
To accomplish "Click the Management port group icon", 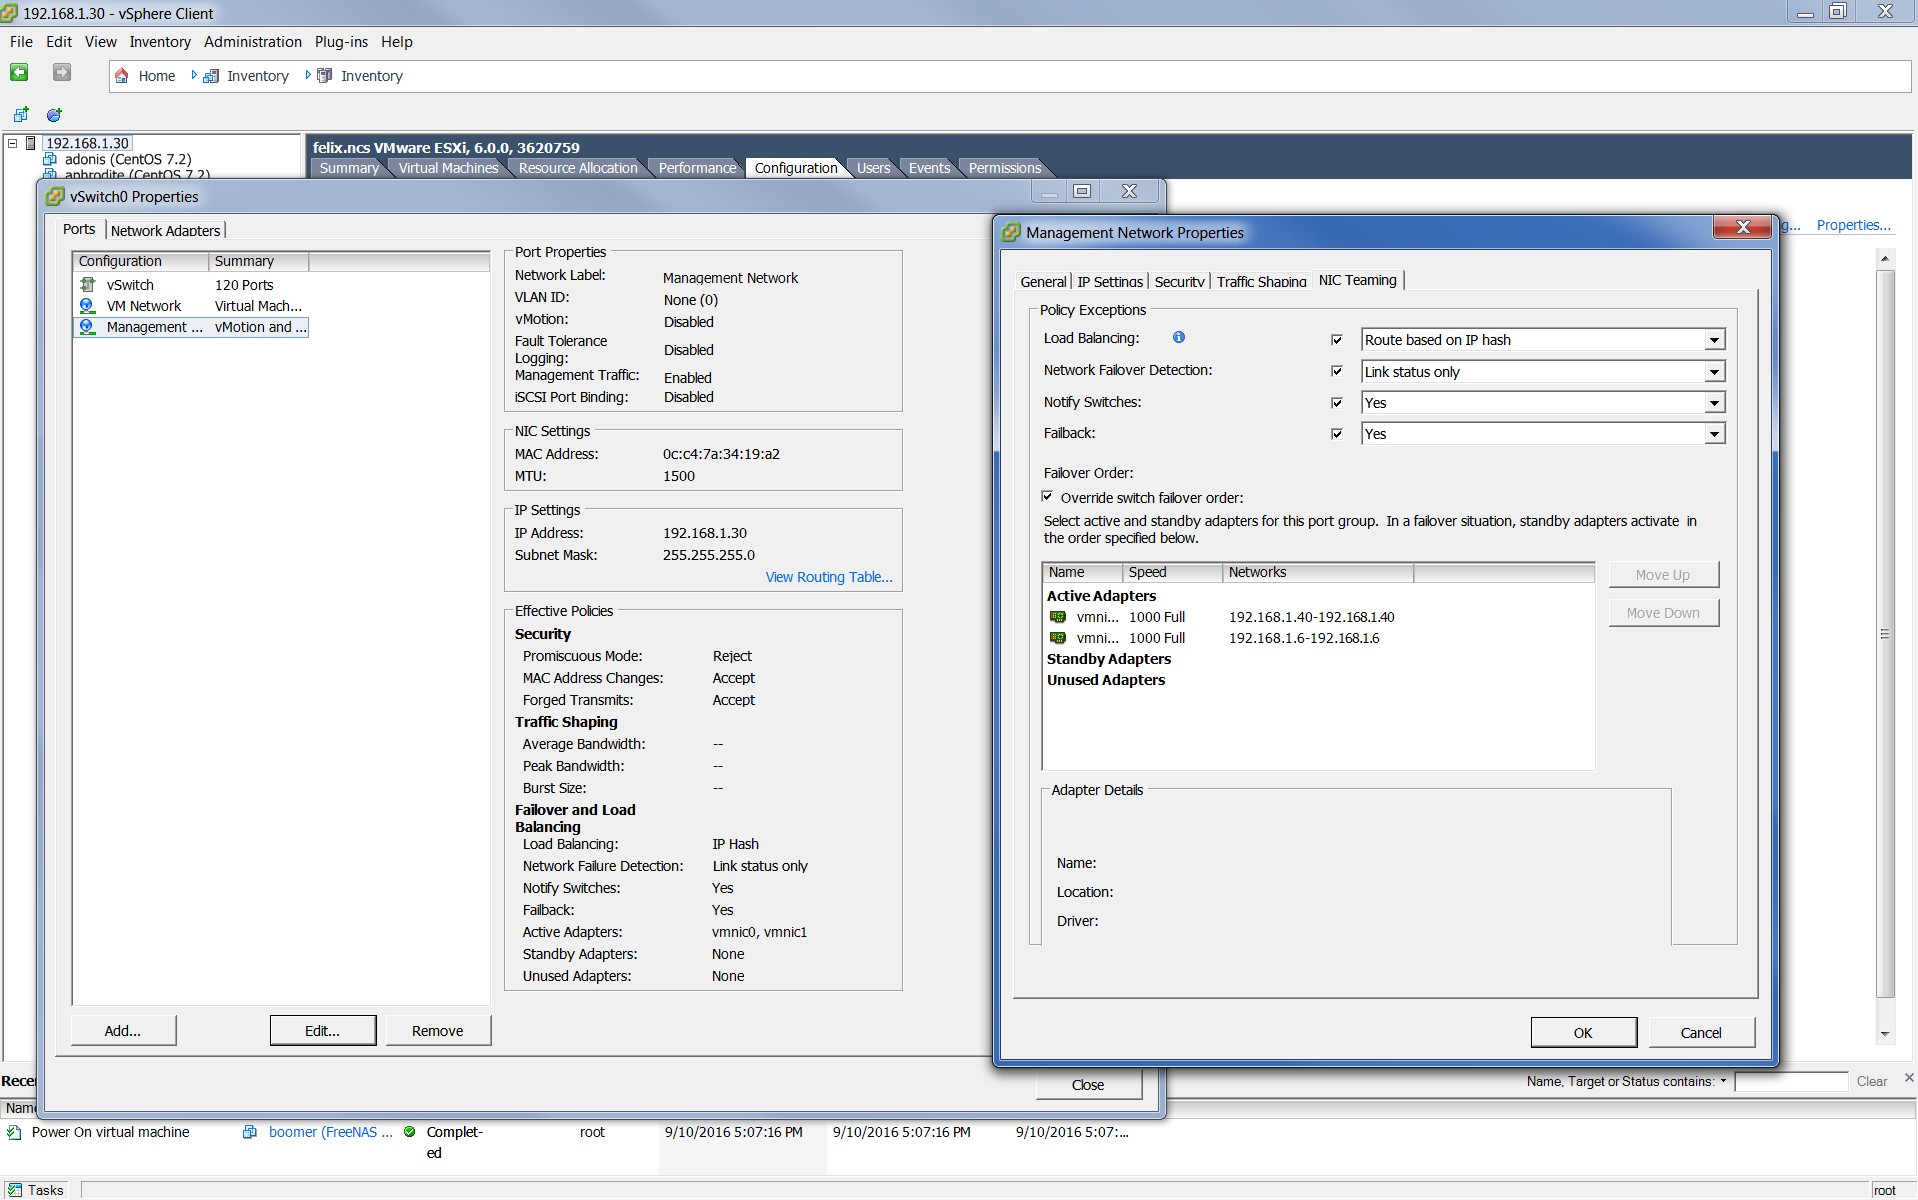I will pyautogui.click(x=88, y=327).
